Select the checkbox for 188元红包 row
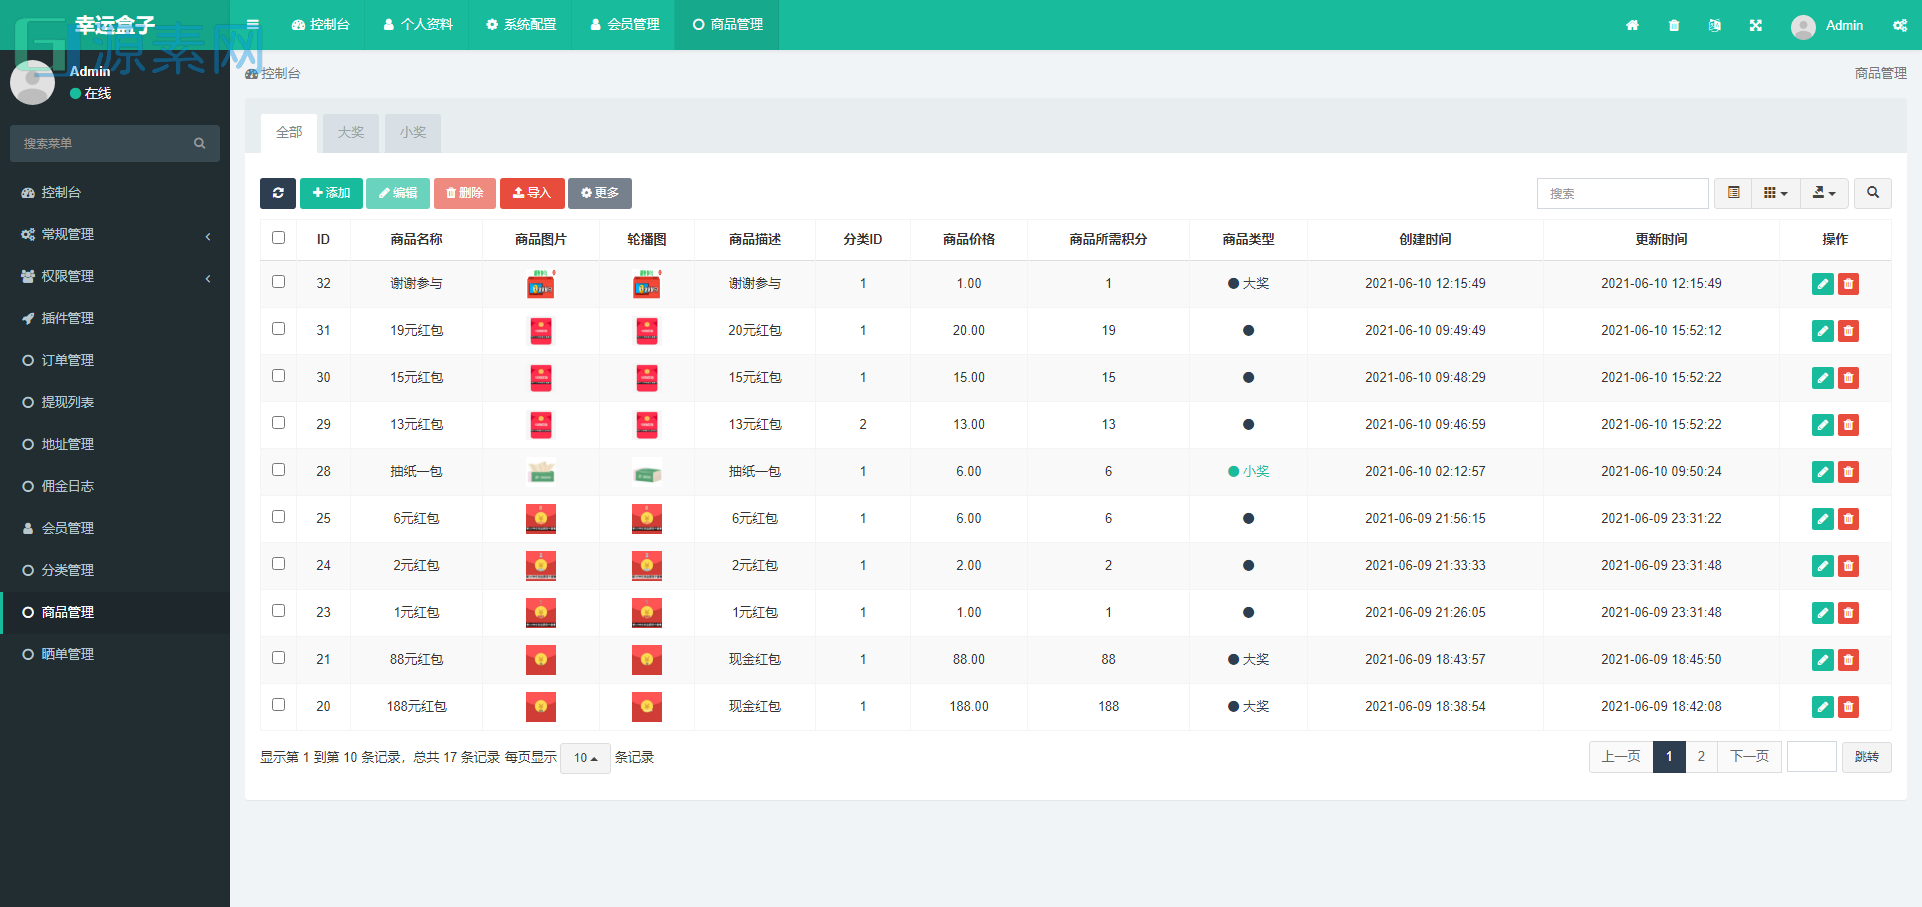This screenshot has height=907, width=1922. 279,705
